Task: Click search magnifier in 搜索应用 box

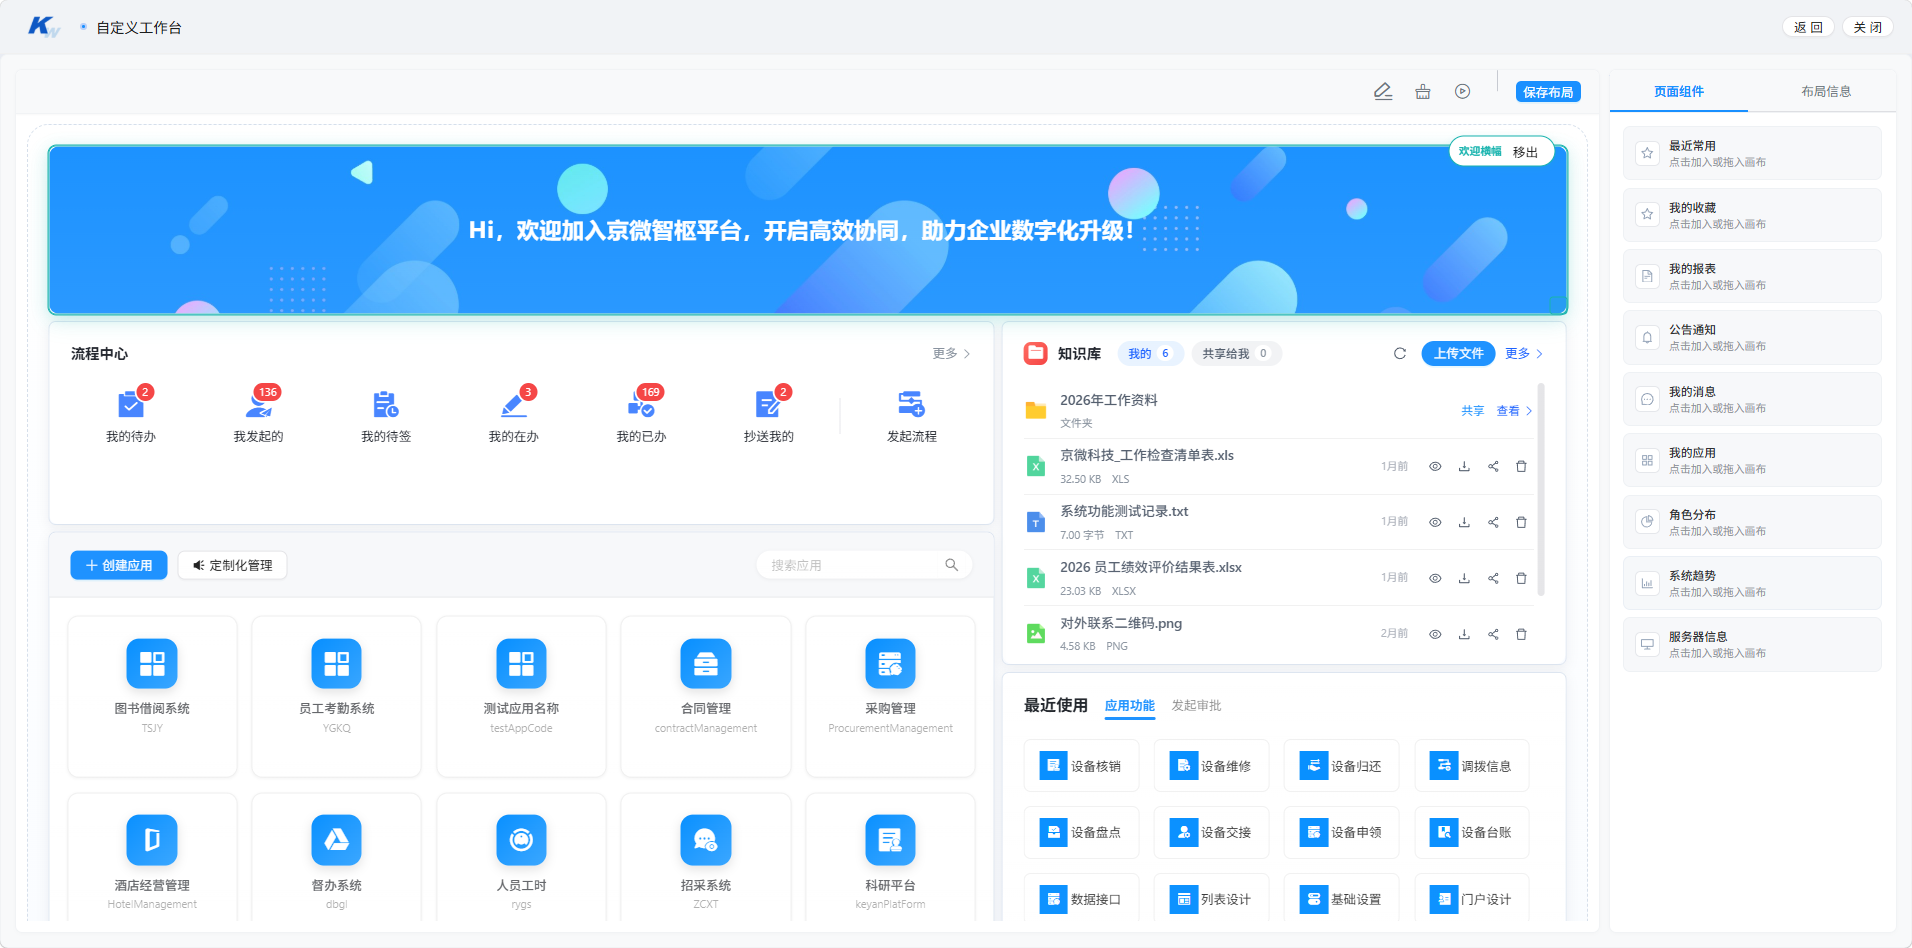Action: point(951,565)
